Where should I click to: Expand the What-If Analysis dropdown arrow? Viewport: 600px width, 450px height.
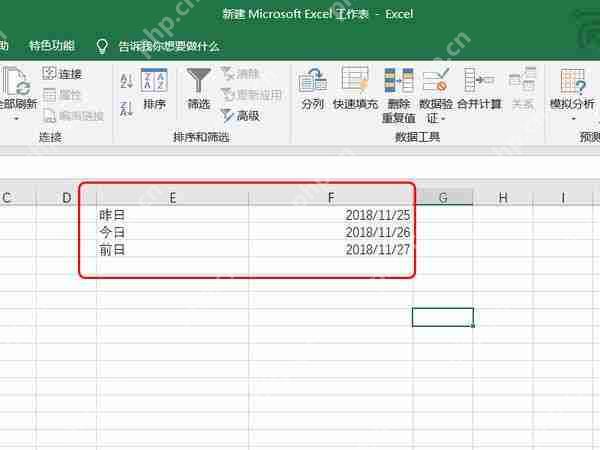[573, 119]
